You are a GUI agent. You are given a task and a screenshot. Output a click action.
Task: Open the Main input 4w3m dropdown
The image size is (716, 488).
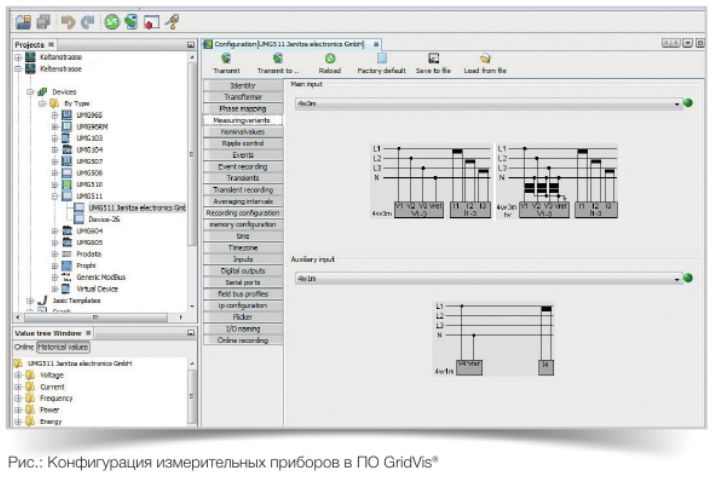676,103
